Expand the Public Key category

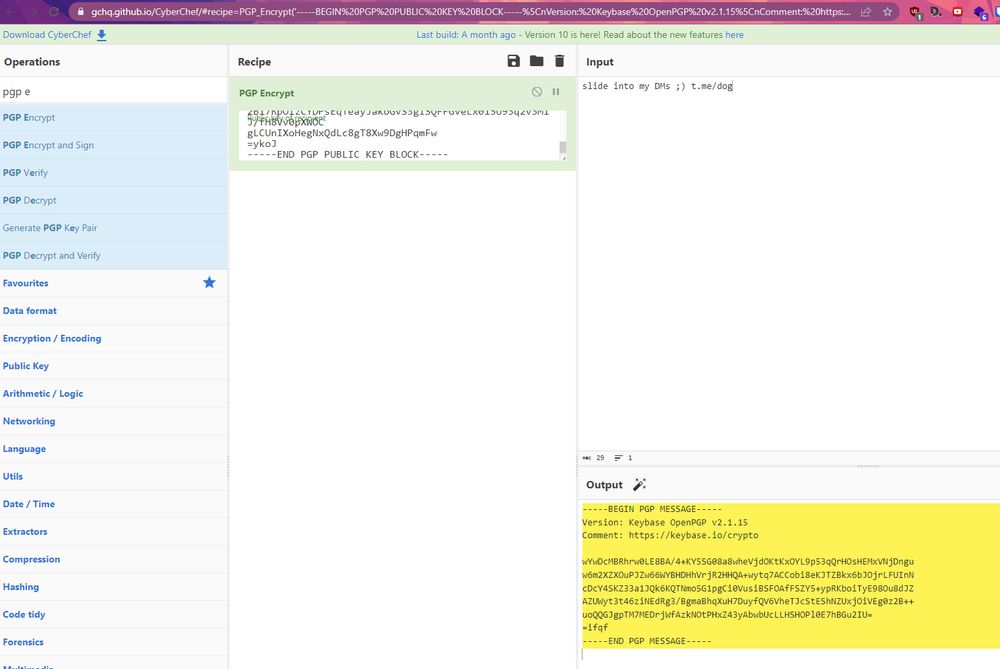click(114, 366)
